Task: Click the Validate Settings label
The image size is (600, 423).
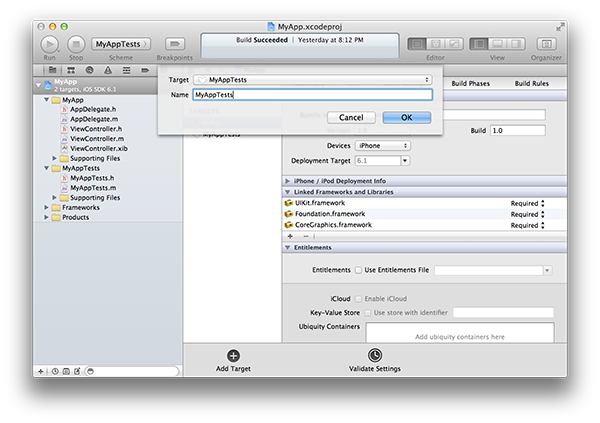Action: click(375, 369)
